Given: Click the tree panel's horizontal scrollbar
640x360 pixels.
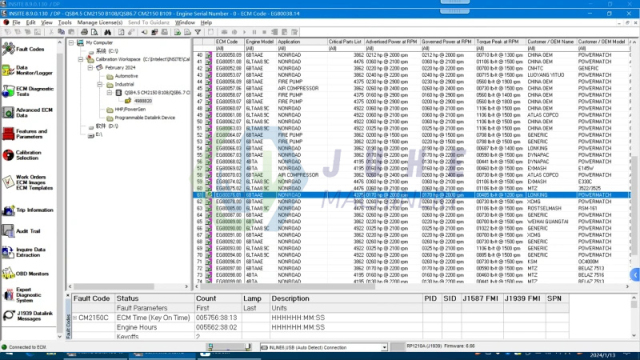Looking at the screenshot, I should pyautogui.click(x=128, y=287).
